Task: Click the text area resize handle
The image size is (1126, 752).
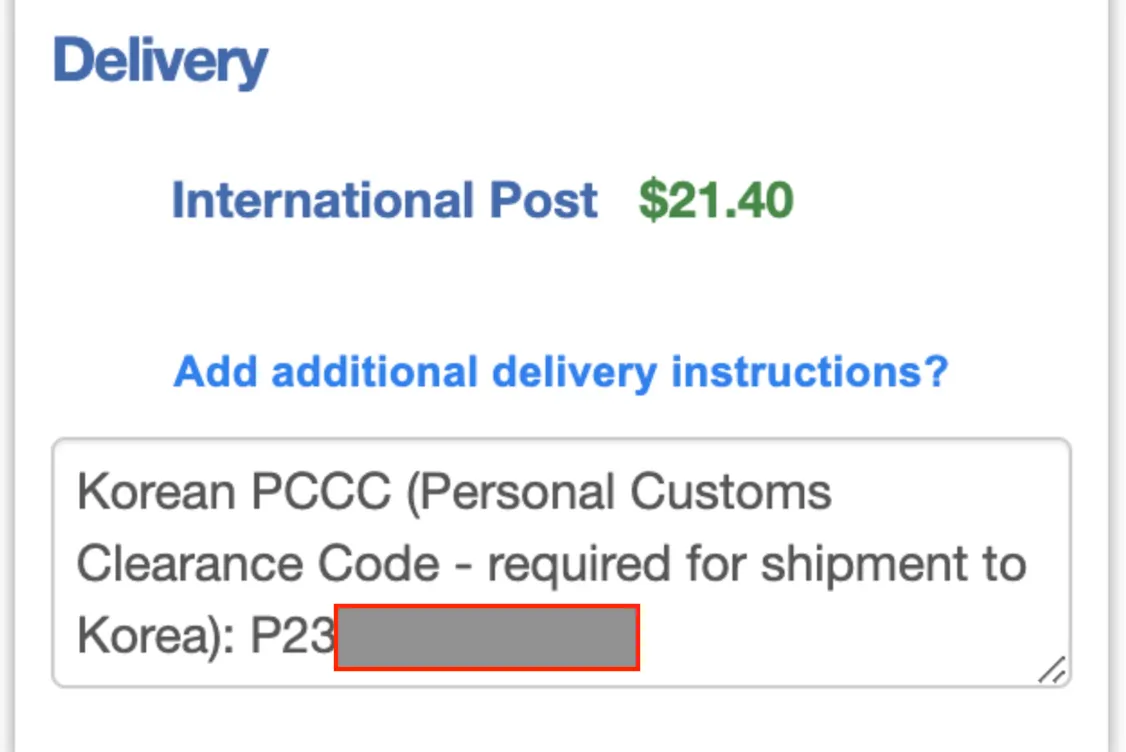Action: [x=1051, y=671]
